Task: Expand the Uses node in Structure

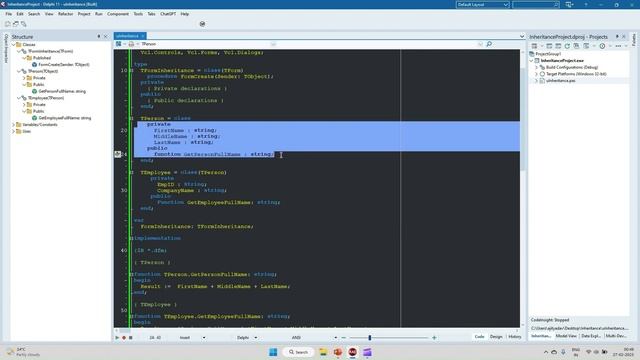Action: 13,131
